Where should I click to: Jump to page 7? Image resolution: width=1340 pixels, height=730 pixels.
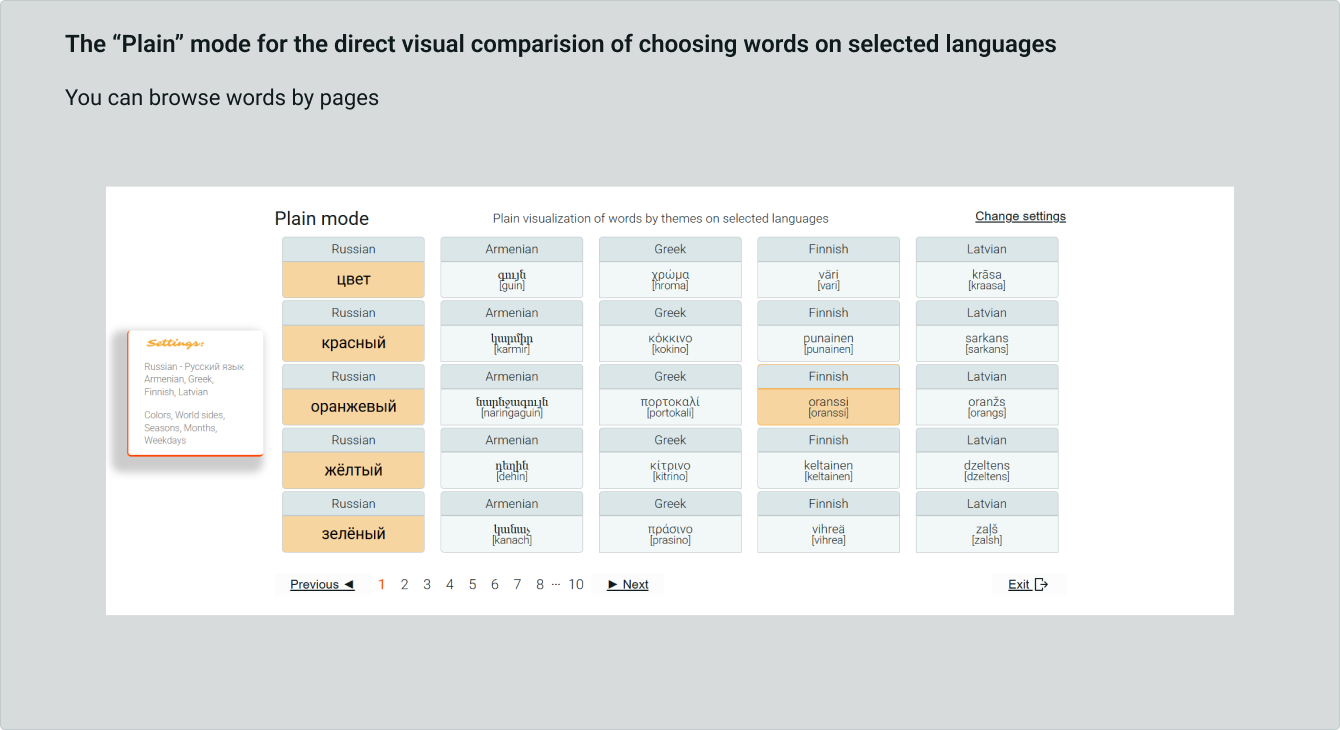(x=517, y=585)
